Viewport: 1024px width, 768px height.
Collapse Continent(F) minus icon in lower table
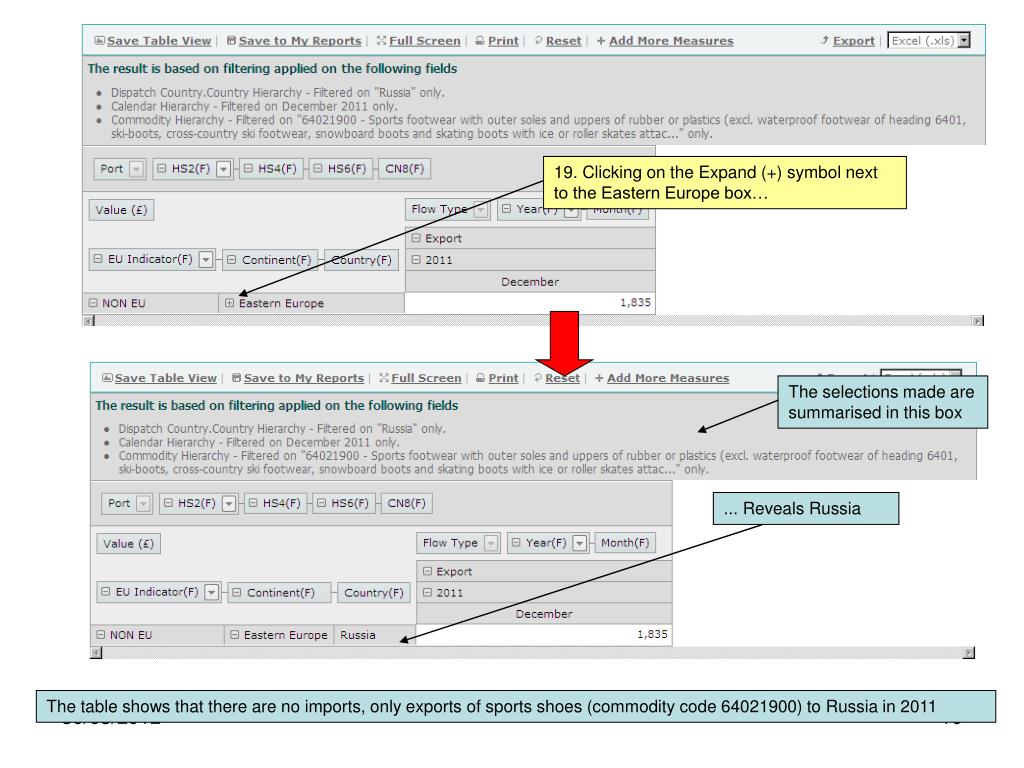point(236,592)
